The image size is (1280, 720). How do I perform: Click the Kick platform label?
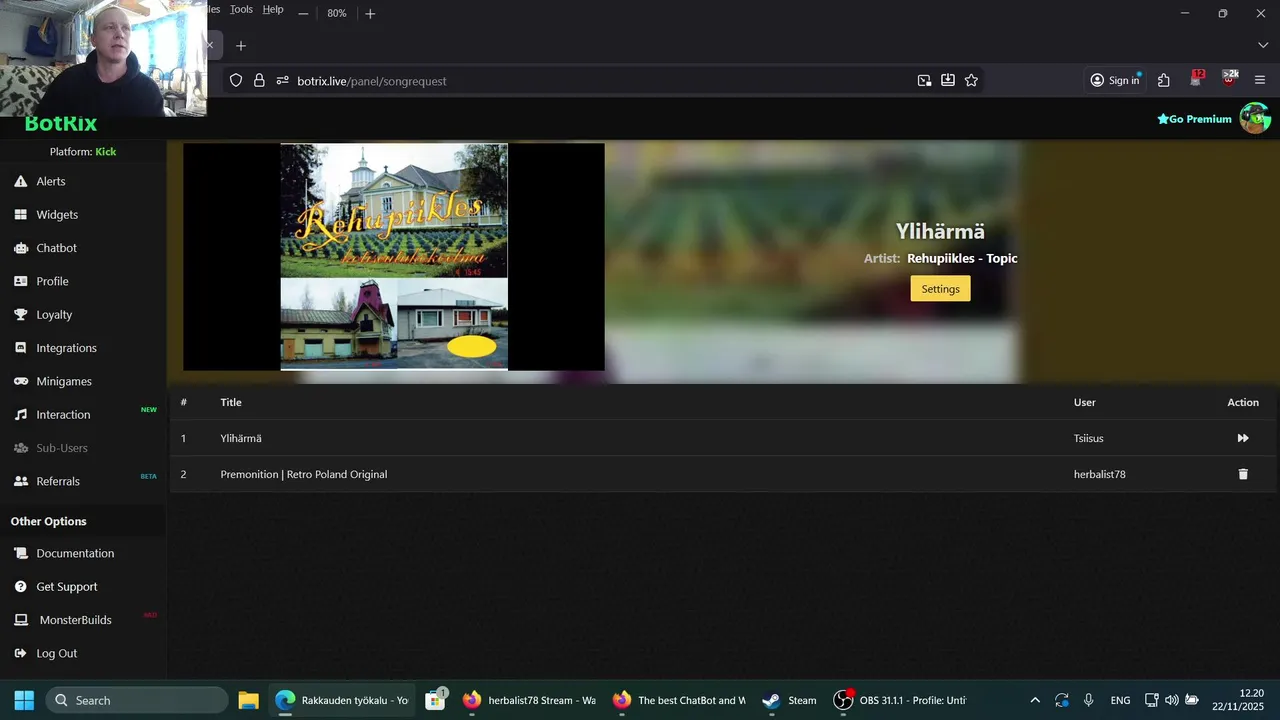coord(106,152)
